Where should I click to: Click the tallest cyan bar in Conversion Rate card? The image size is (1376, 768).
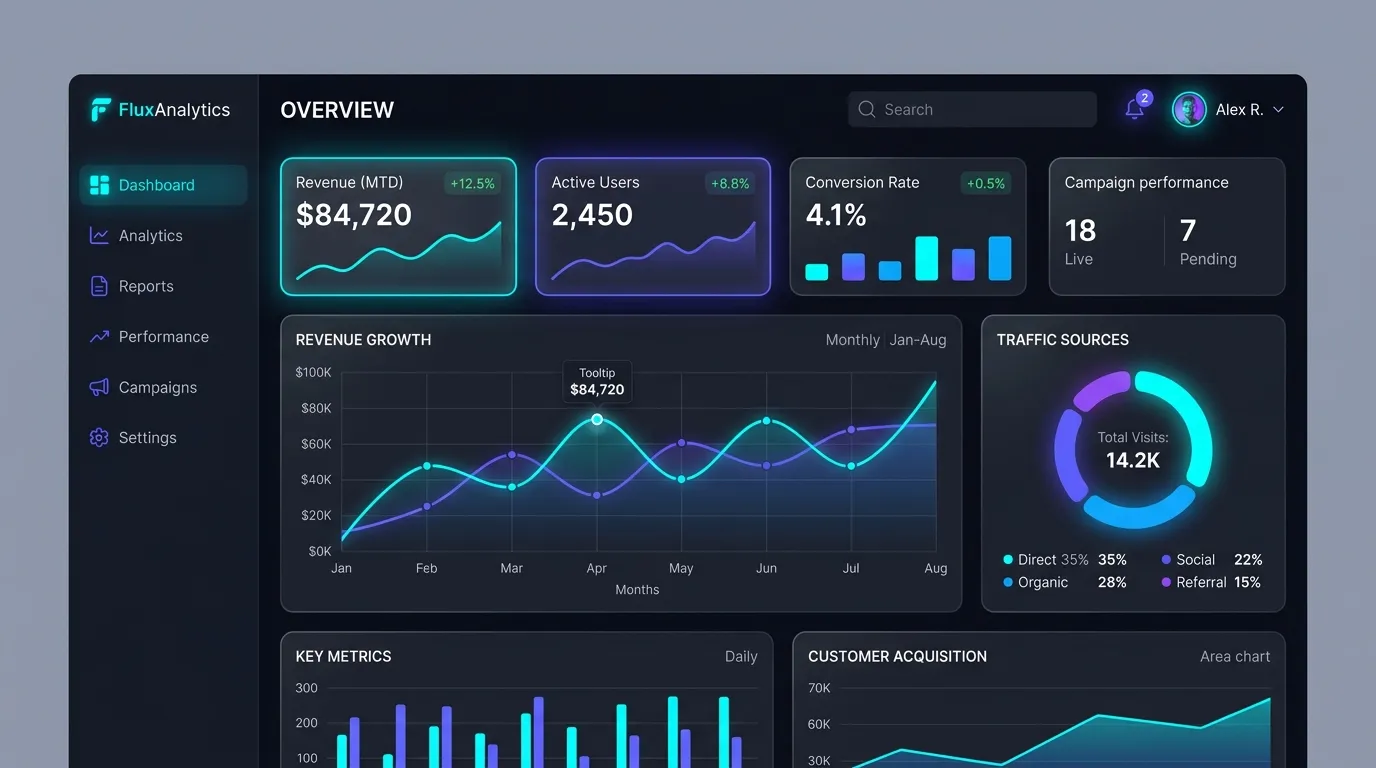927,258
